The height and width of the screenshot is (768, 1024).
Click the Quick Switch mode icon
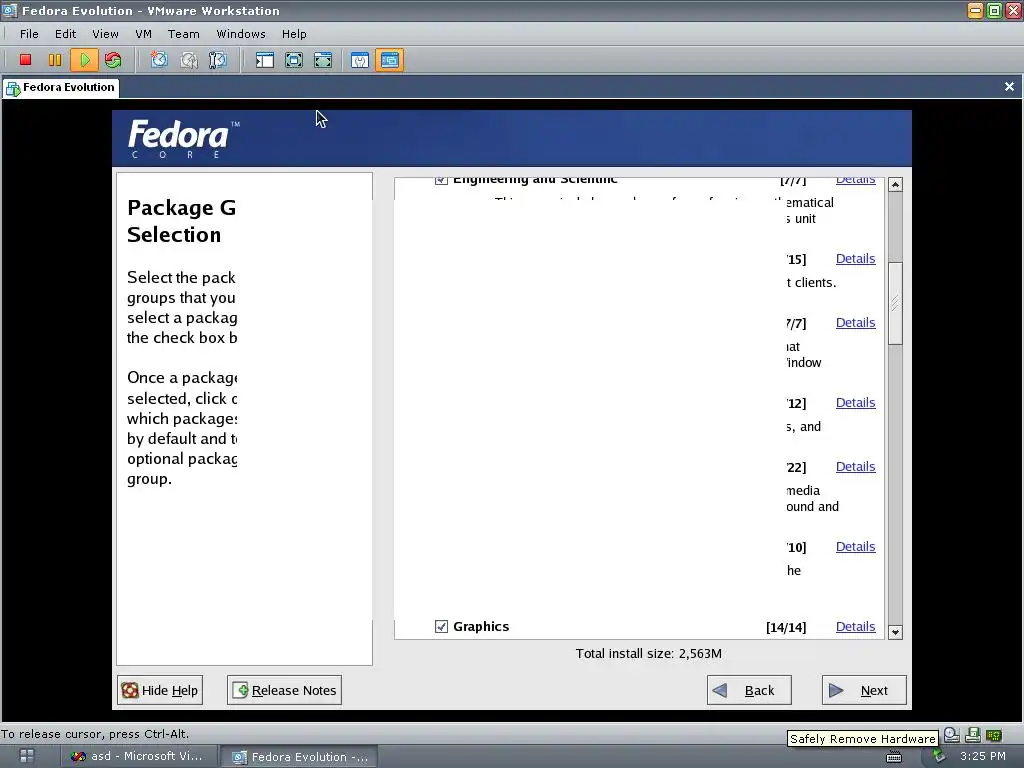coord(294,60)
